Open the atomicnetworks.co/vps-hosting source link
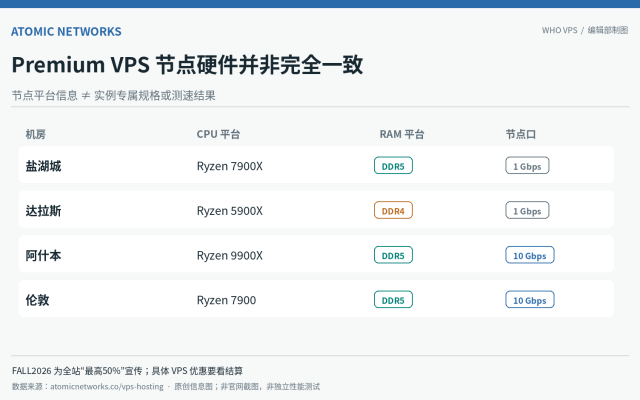Image resolution: width=640 pixels, height=400 pixels. [107, 386]
